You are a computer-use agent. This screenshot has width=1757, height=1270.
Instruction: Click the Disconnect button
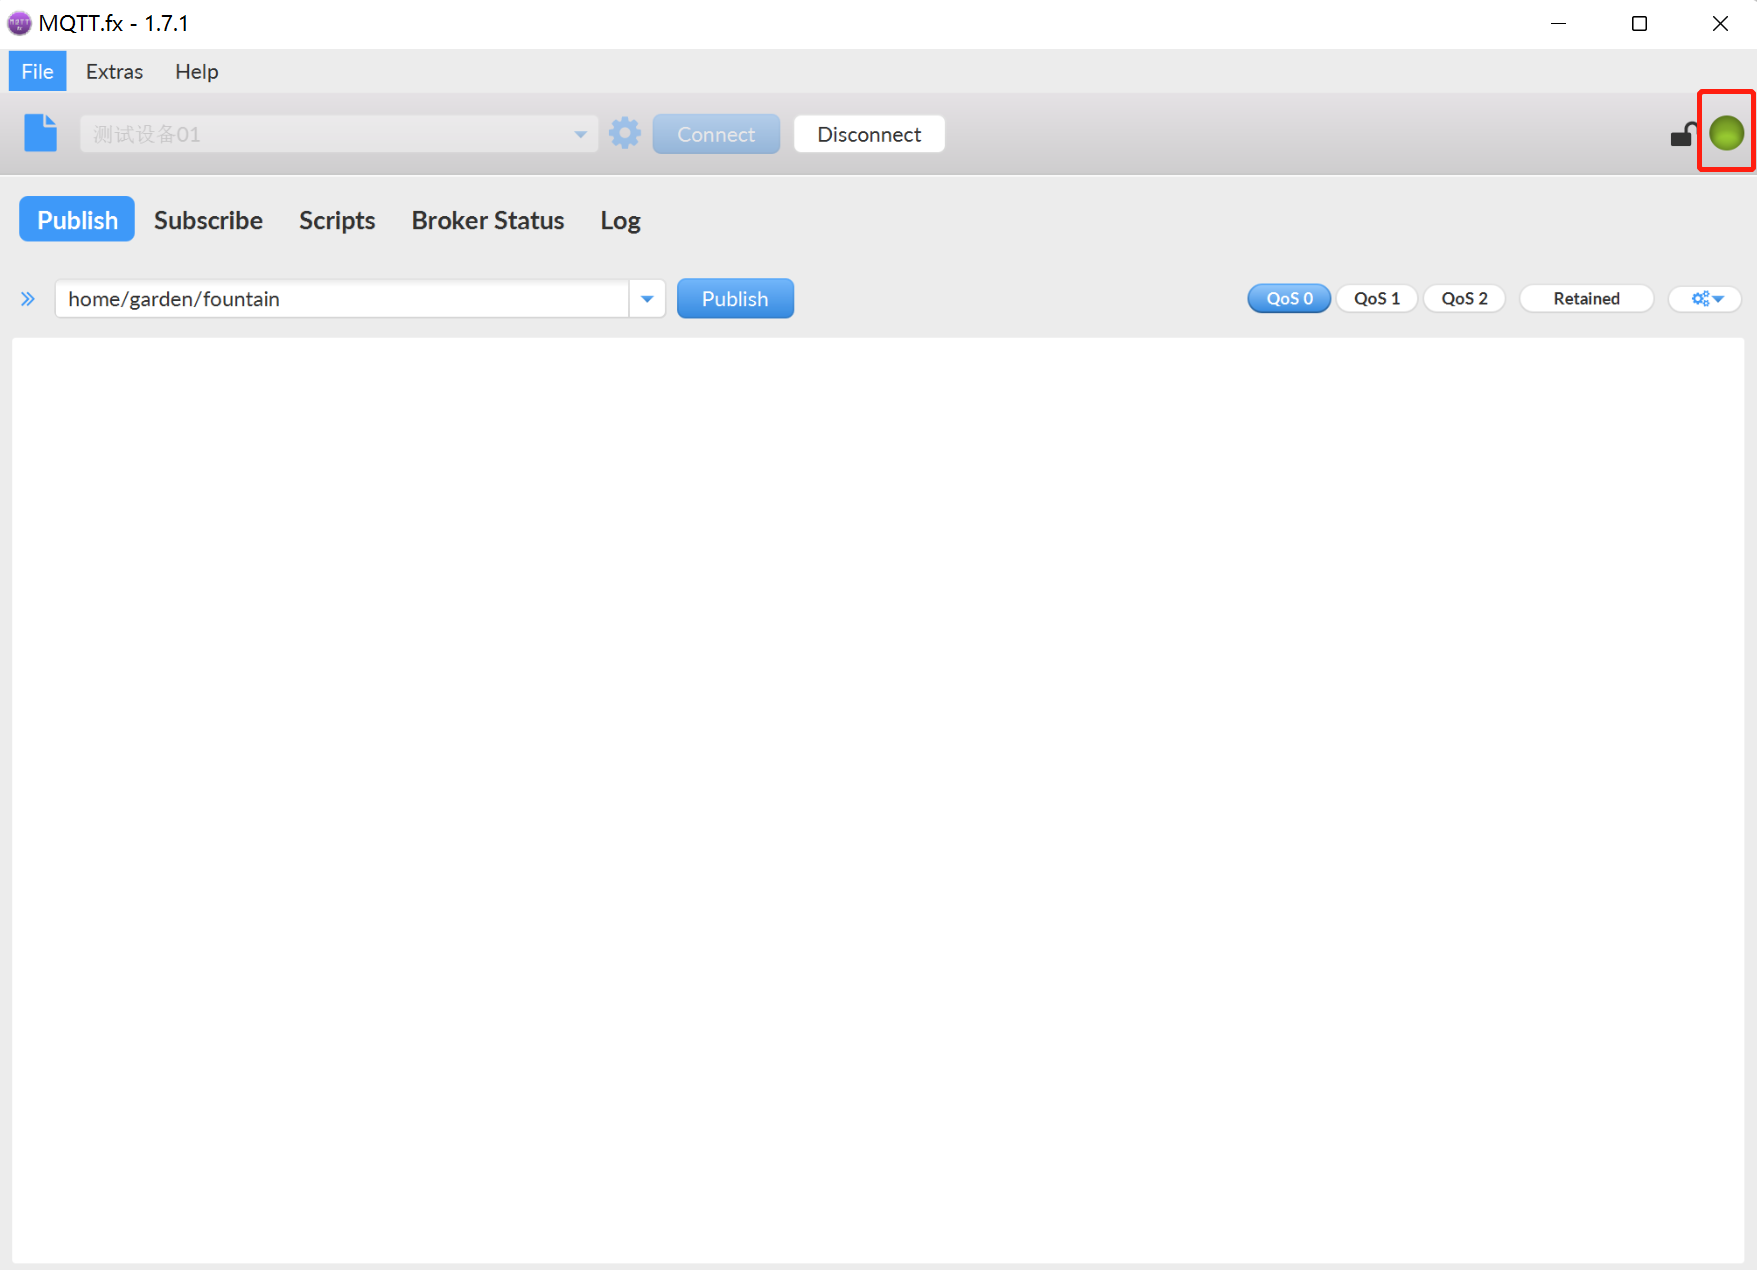(869, 134)
